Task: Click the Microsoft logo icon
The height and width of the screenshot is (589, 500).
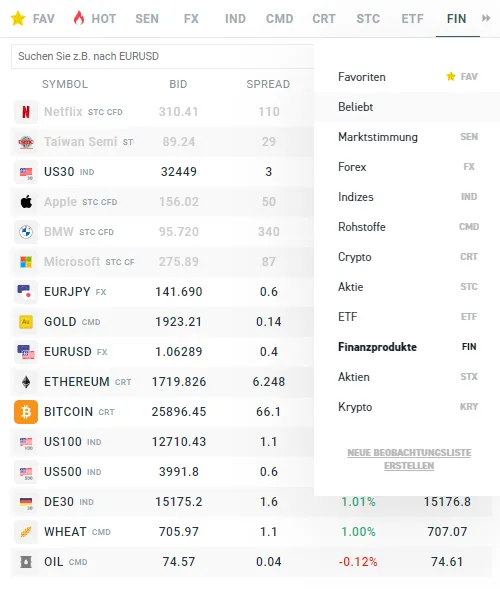Action: tap(26, 262)
